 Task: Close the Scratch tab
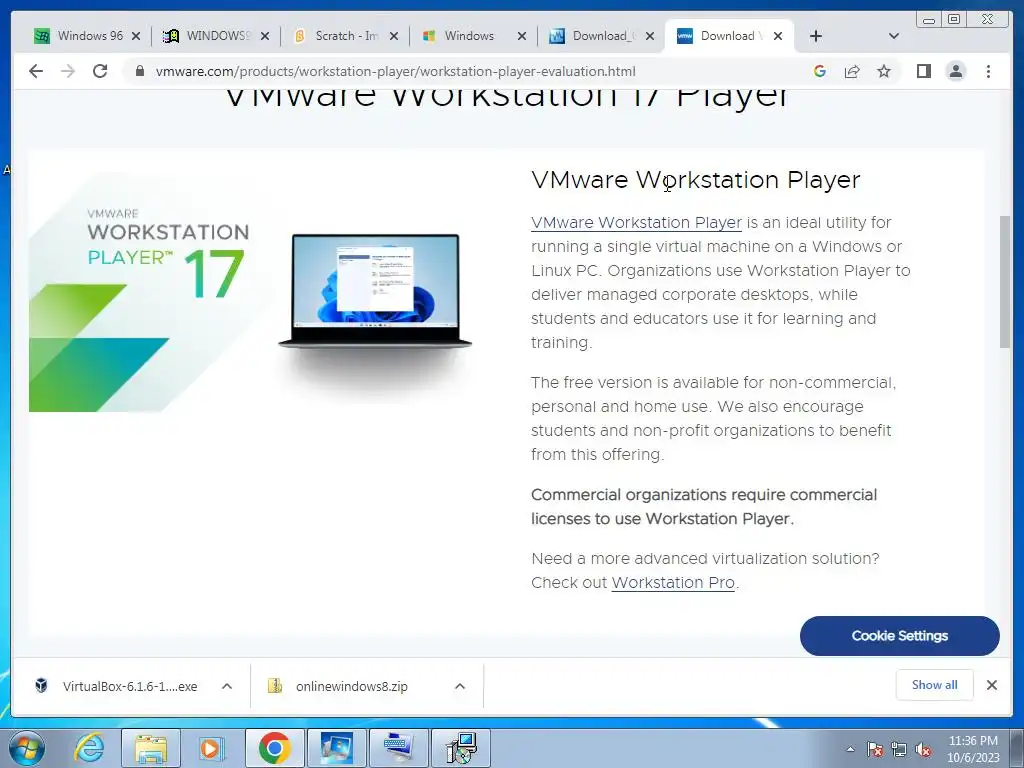pos(394,36)
